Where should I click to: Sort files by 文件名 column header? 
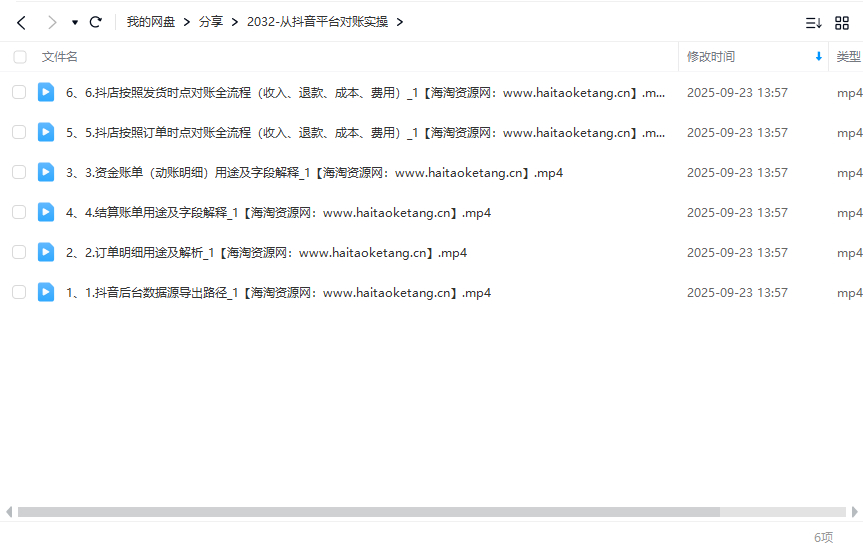[60, 57]
